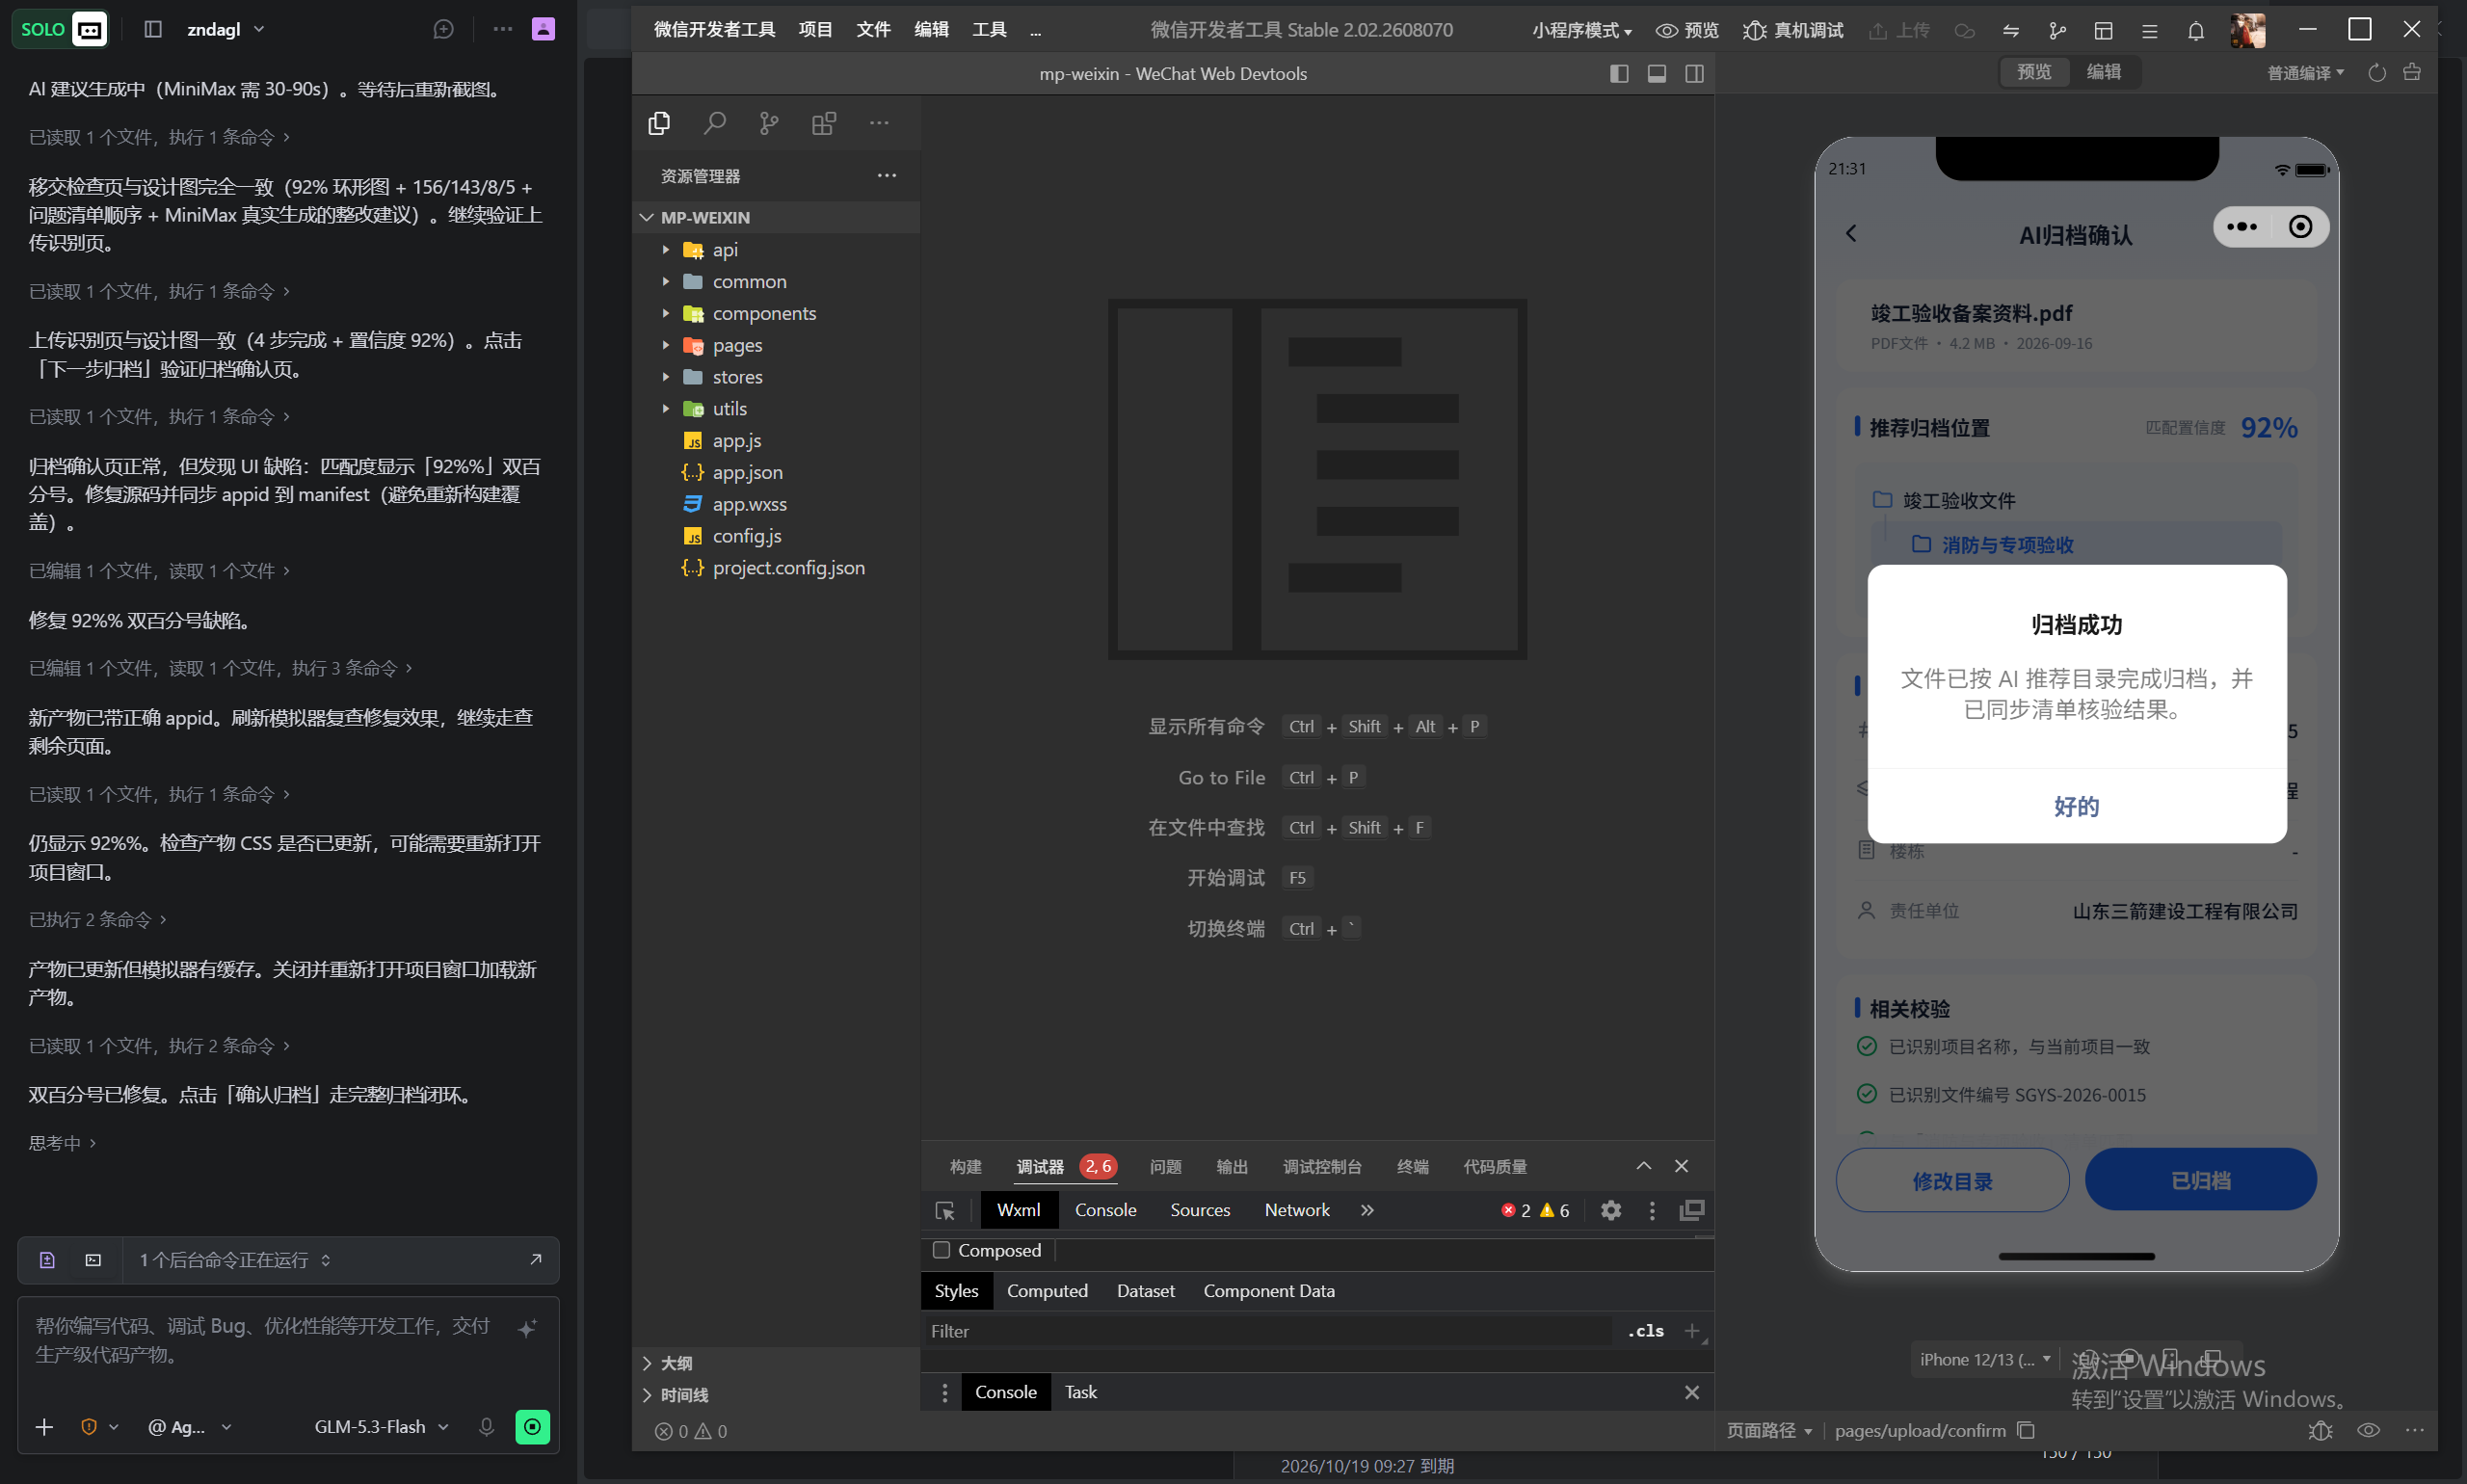Switch to the 终端 terminal tab
Screen dimensions: 2467x1484
coord(1412,1167)
